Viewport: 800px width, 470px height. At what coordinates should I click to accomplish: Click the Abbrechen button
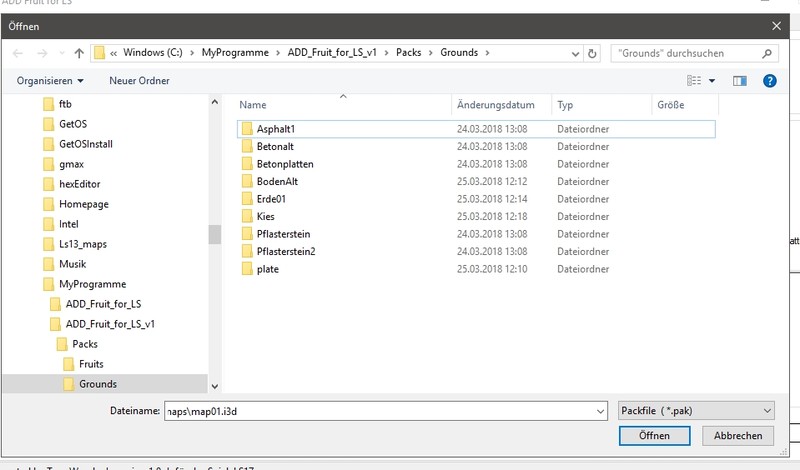[738, 436]
